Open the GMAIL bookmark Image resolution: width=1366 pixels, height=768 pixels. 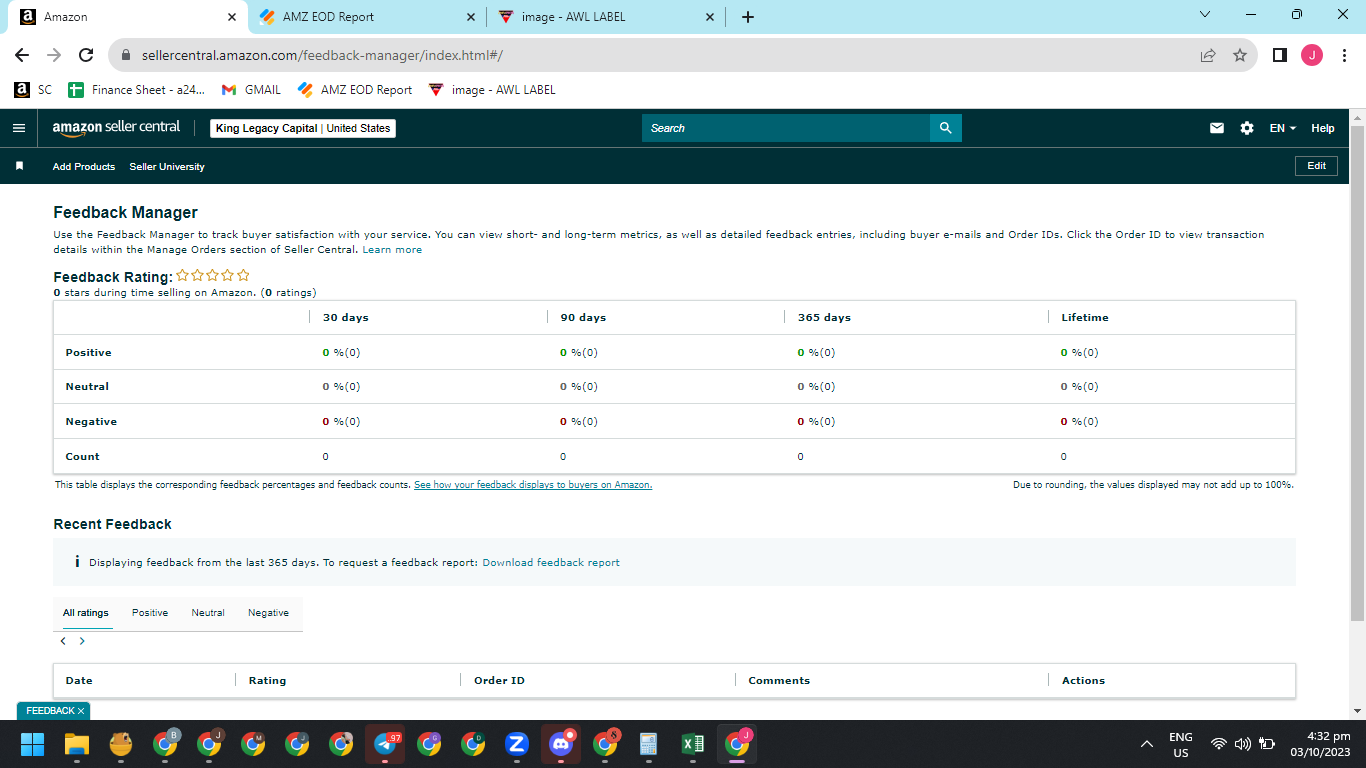click(251, 90)
